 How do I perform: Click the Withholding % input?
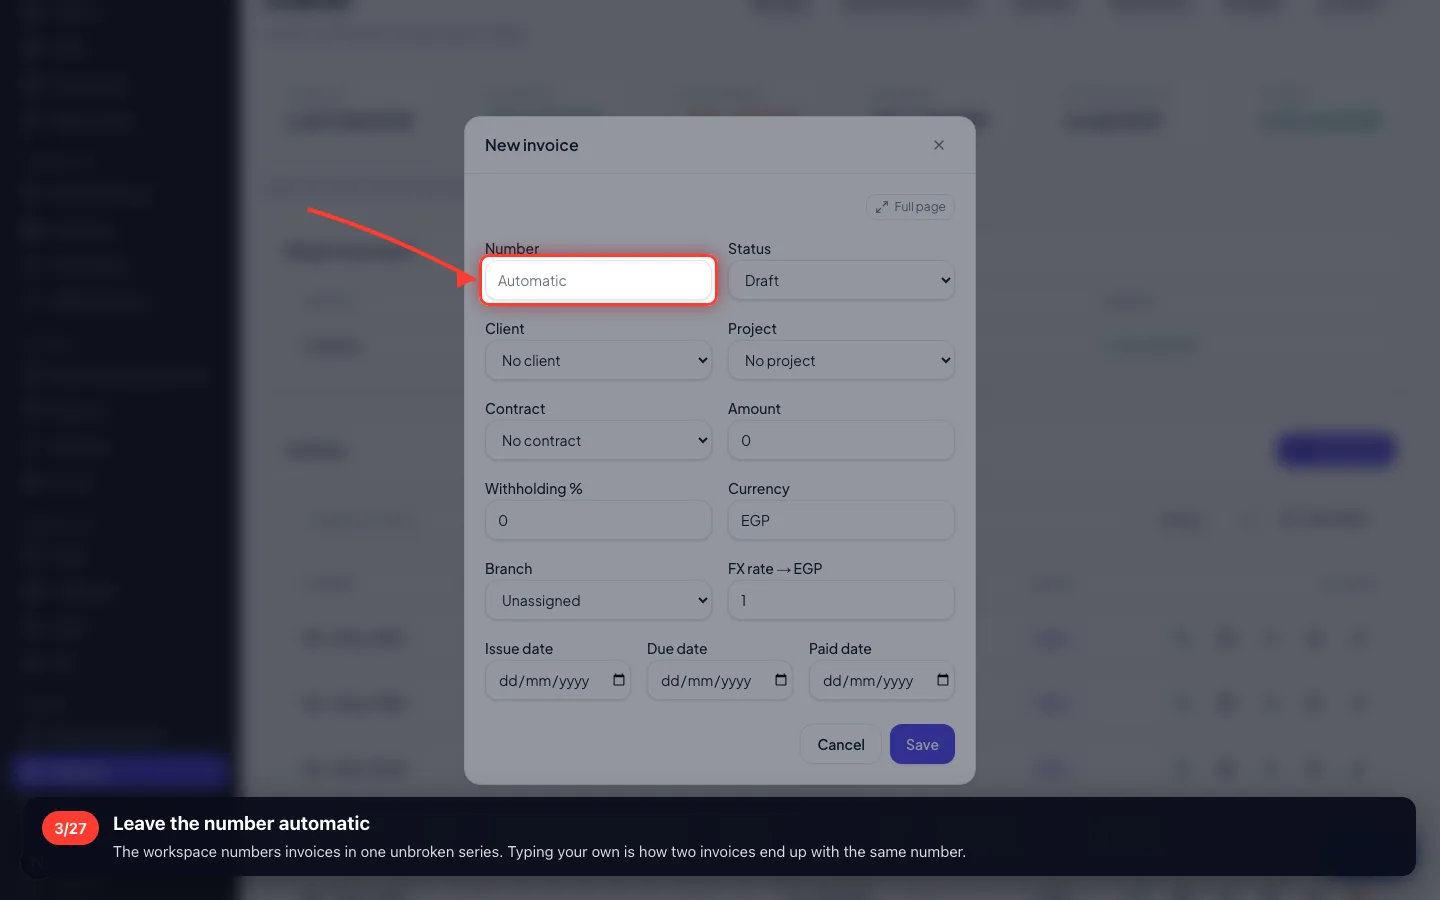point(598,521)
